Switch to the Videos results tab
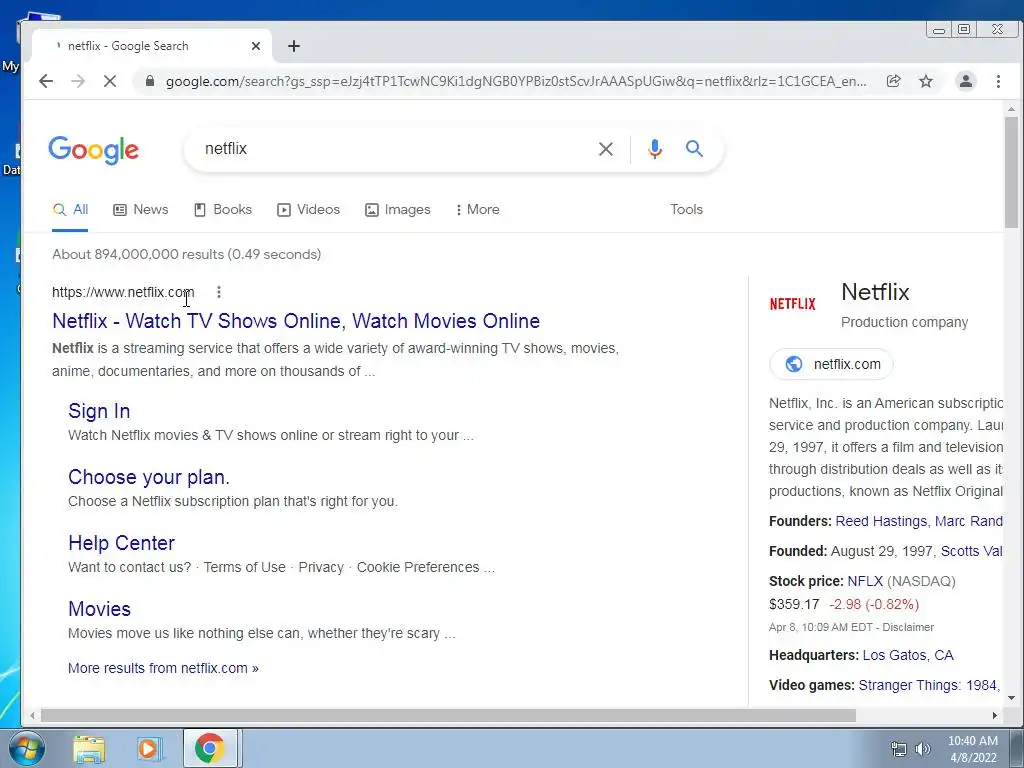The width and height of the screenshot is (1024, 768). pyautogui.click(x=308, y=210)
